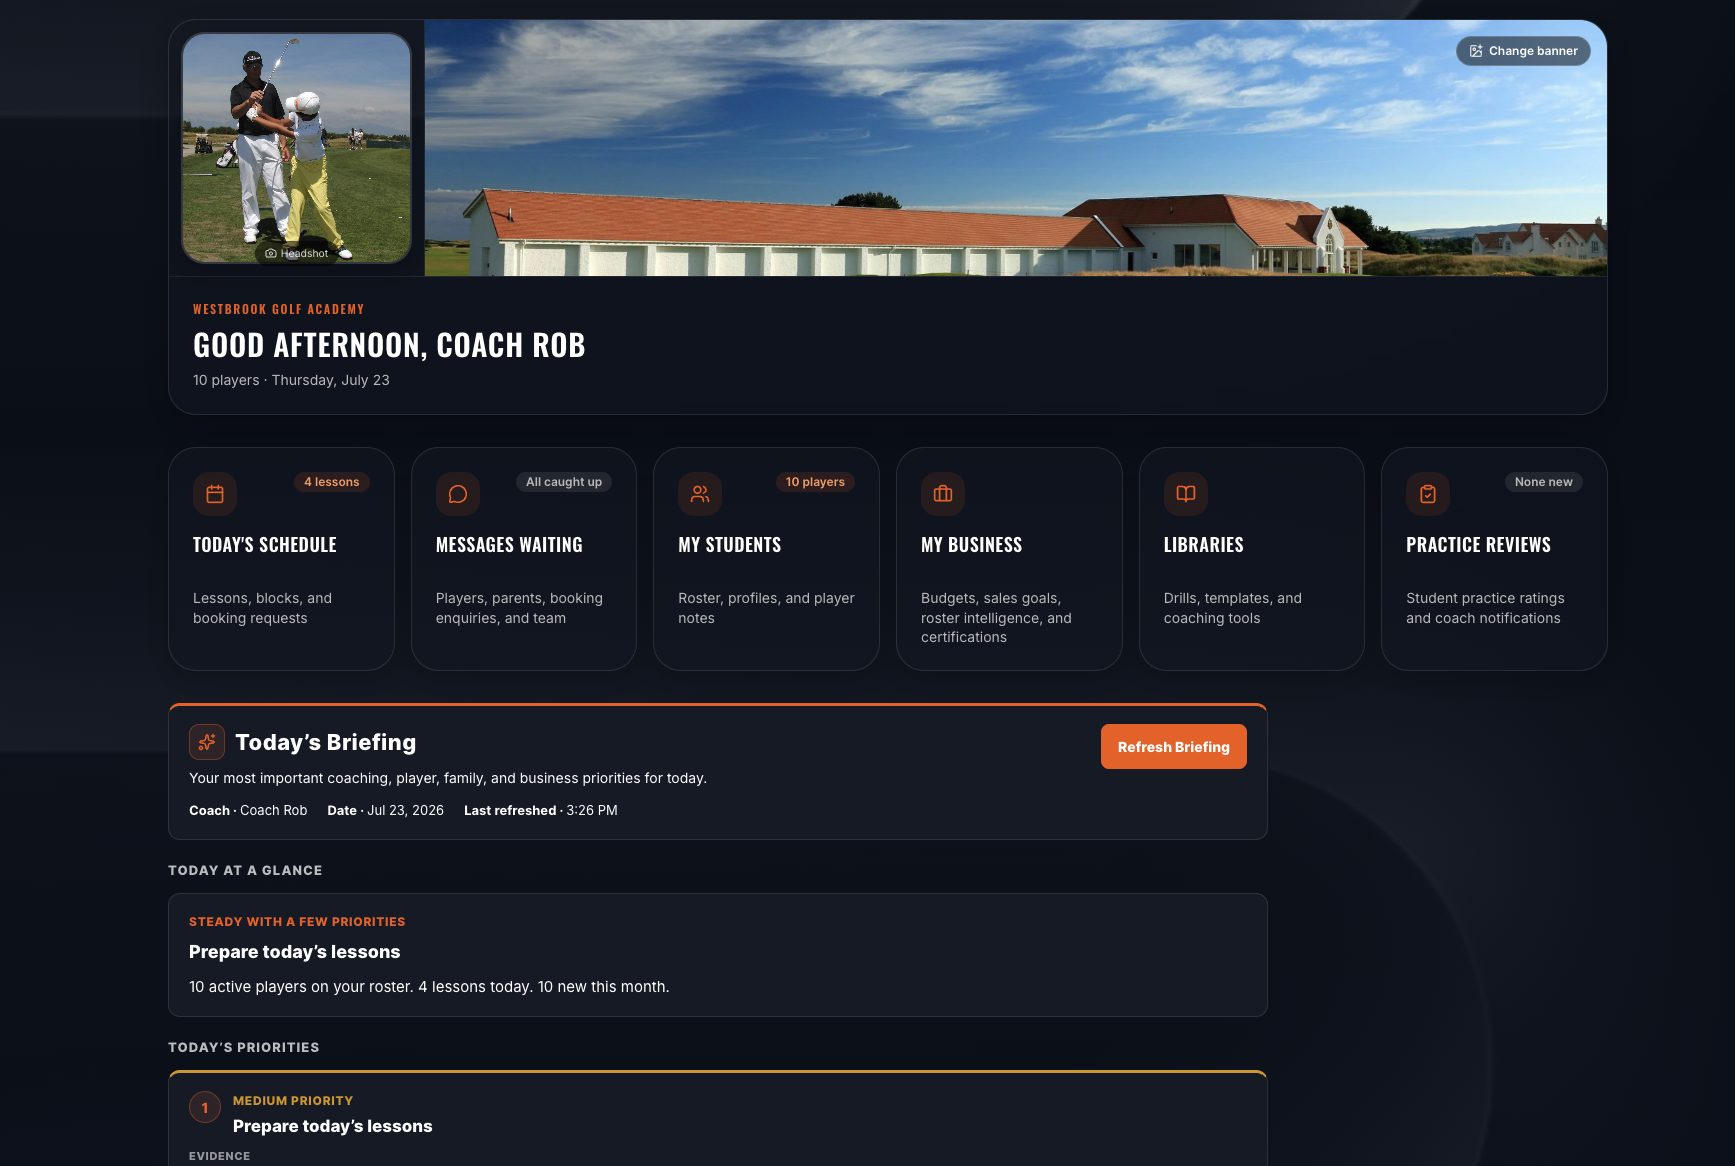Open the Today's Schedule card title
Viewport: 1735px width, 1166px height.
coord(265,545)
